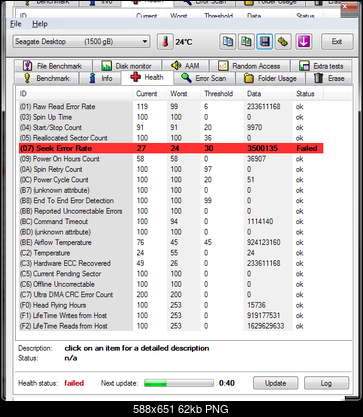Image resolution: width=363 pixels, height=417 pixels.
Task: Save screenshot with floppy disk icon
Action: click(x=265, y=42)
